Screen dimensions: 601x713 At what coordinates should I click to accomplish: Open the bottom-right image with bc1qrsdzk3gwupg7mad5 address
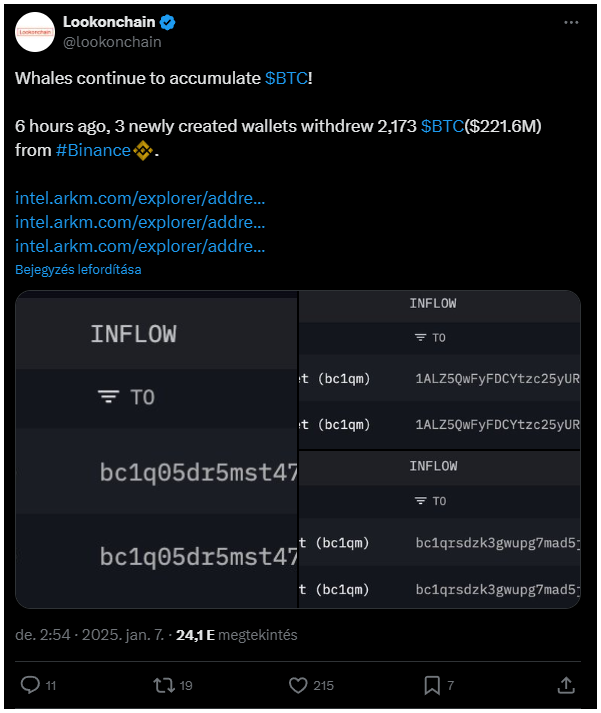(440, 530)
